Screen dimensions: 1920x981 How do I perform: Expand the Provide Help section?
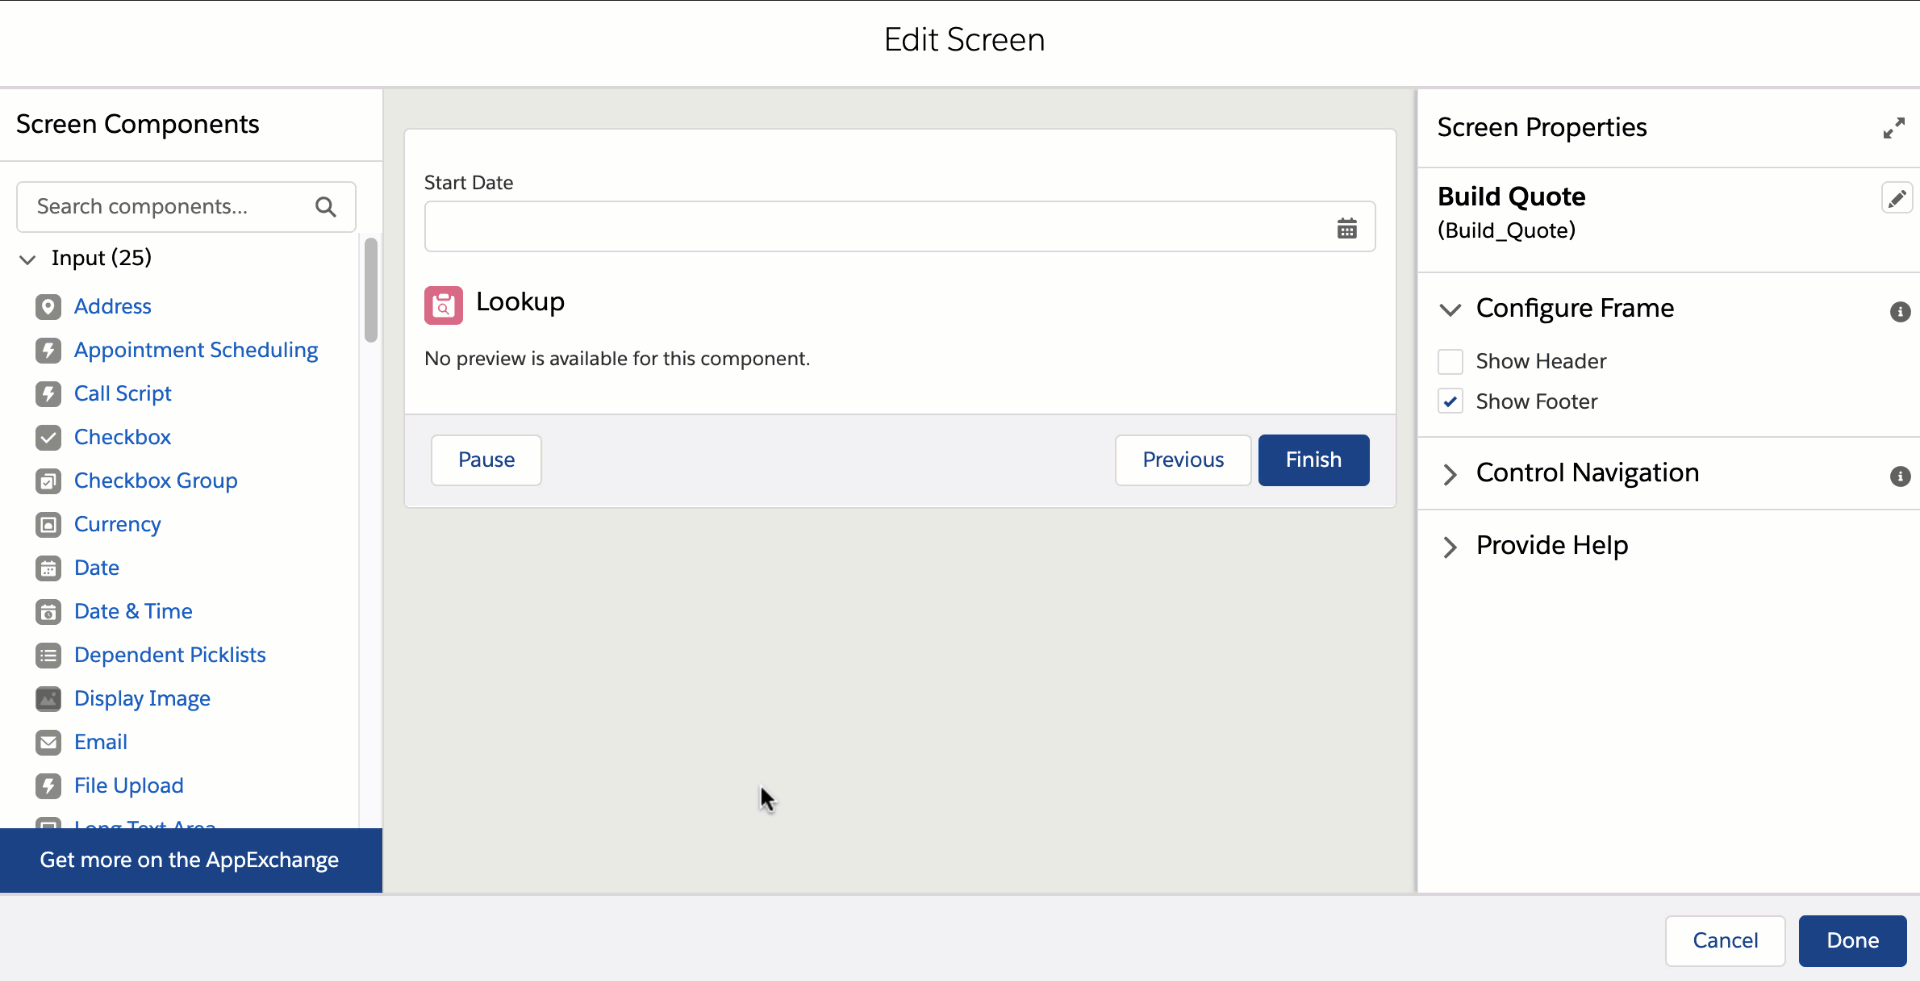[x=1450, y=546]
